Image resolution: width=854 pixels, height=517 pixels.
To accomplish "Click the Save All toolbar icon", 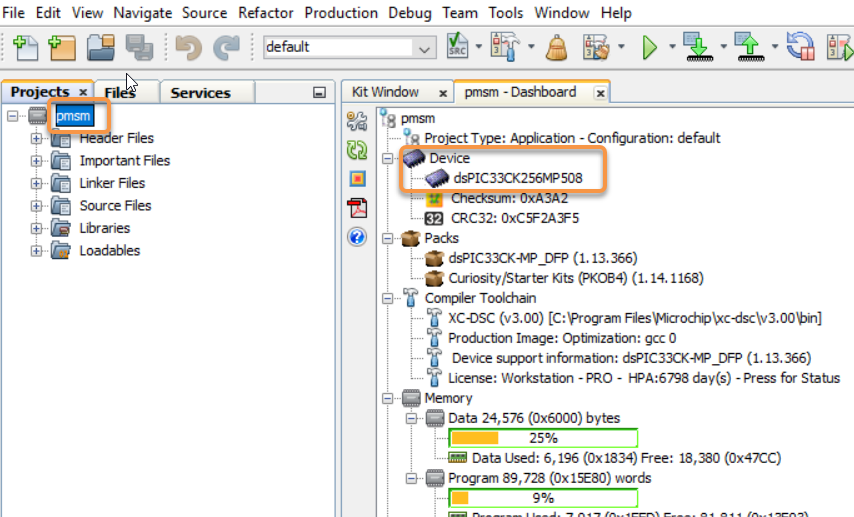I will [139, 47].
